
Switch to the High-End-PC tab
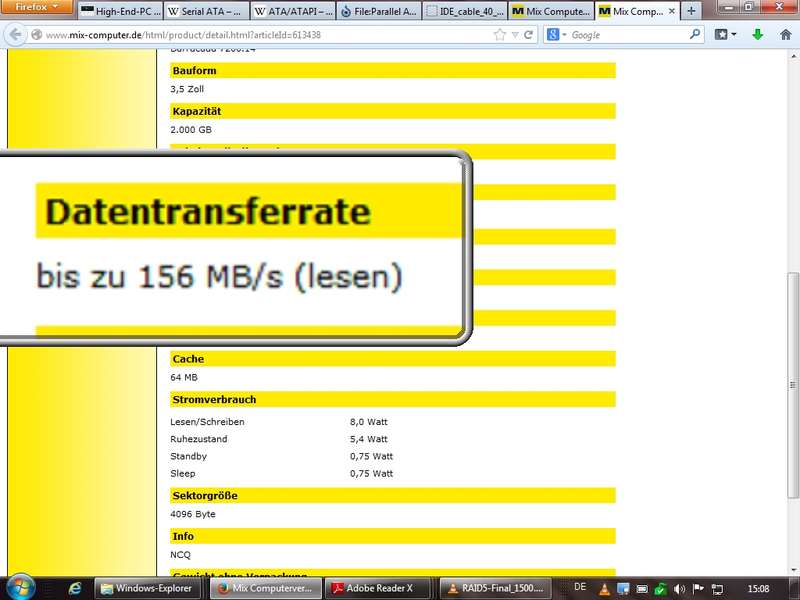(120, 11)
